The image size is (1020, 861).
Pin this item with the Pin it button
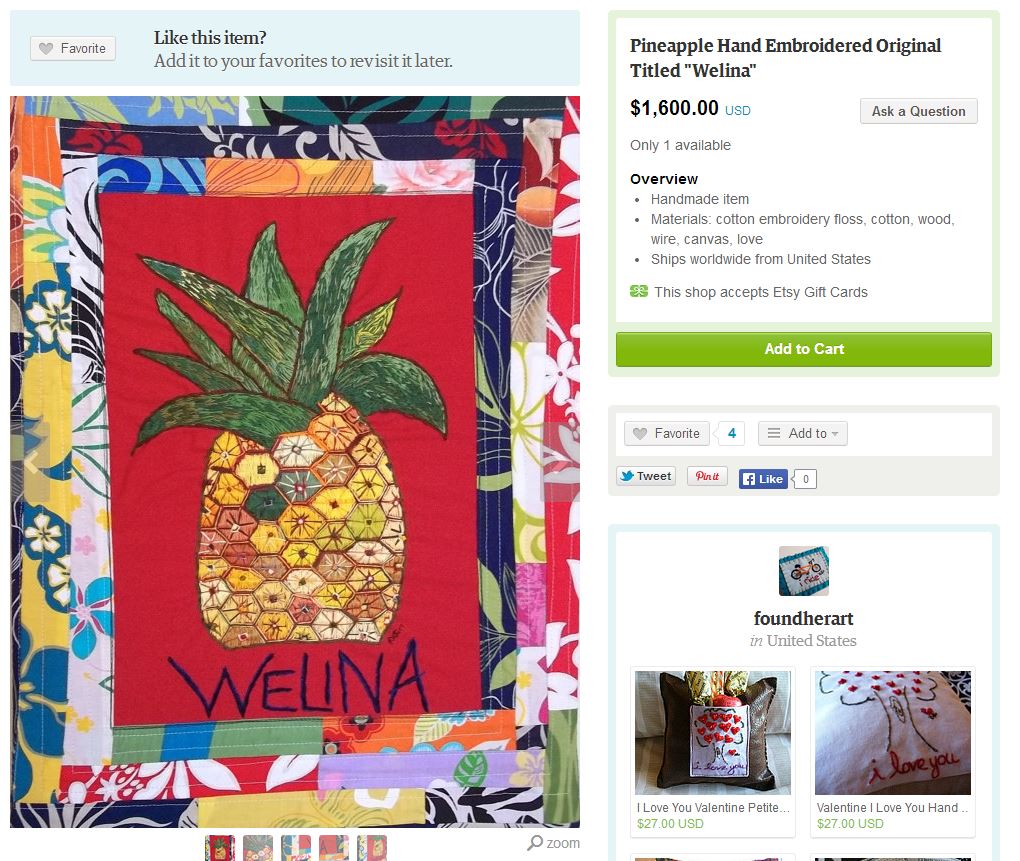click(707, 476)
